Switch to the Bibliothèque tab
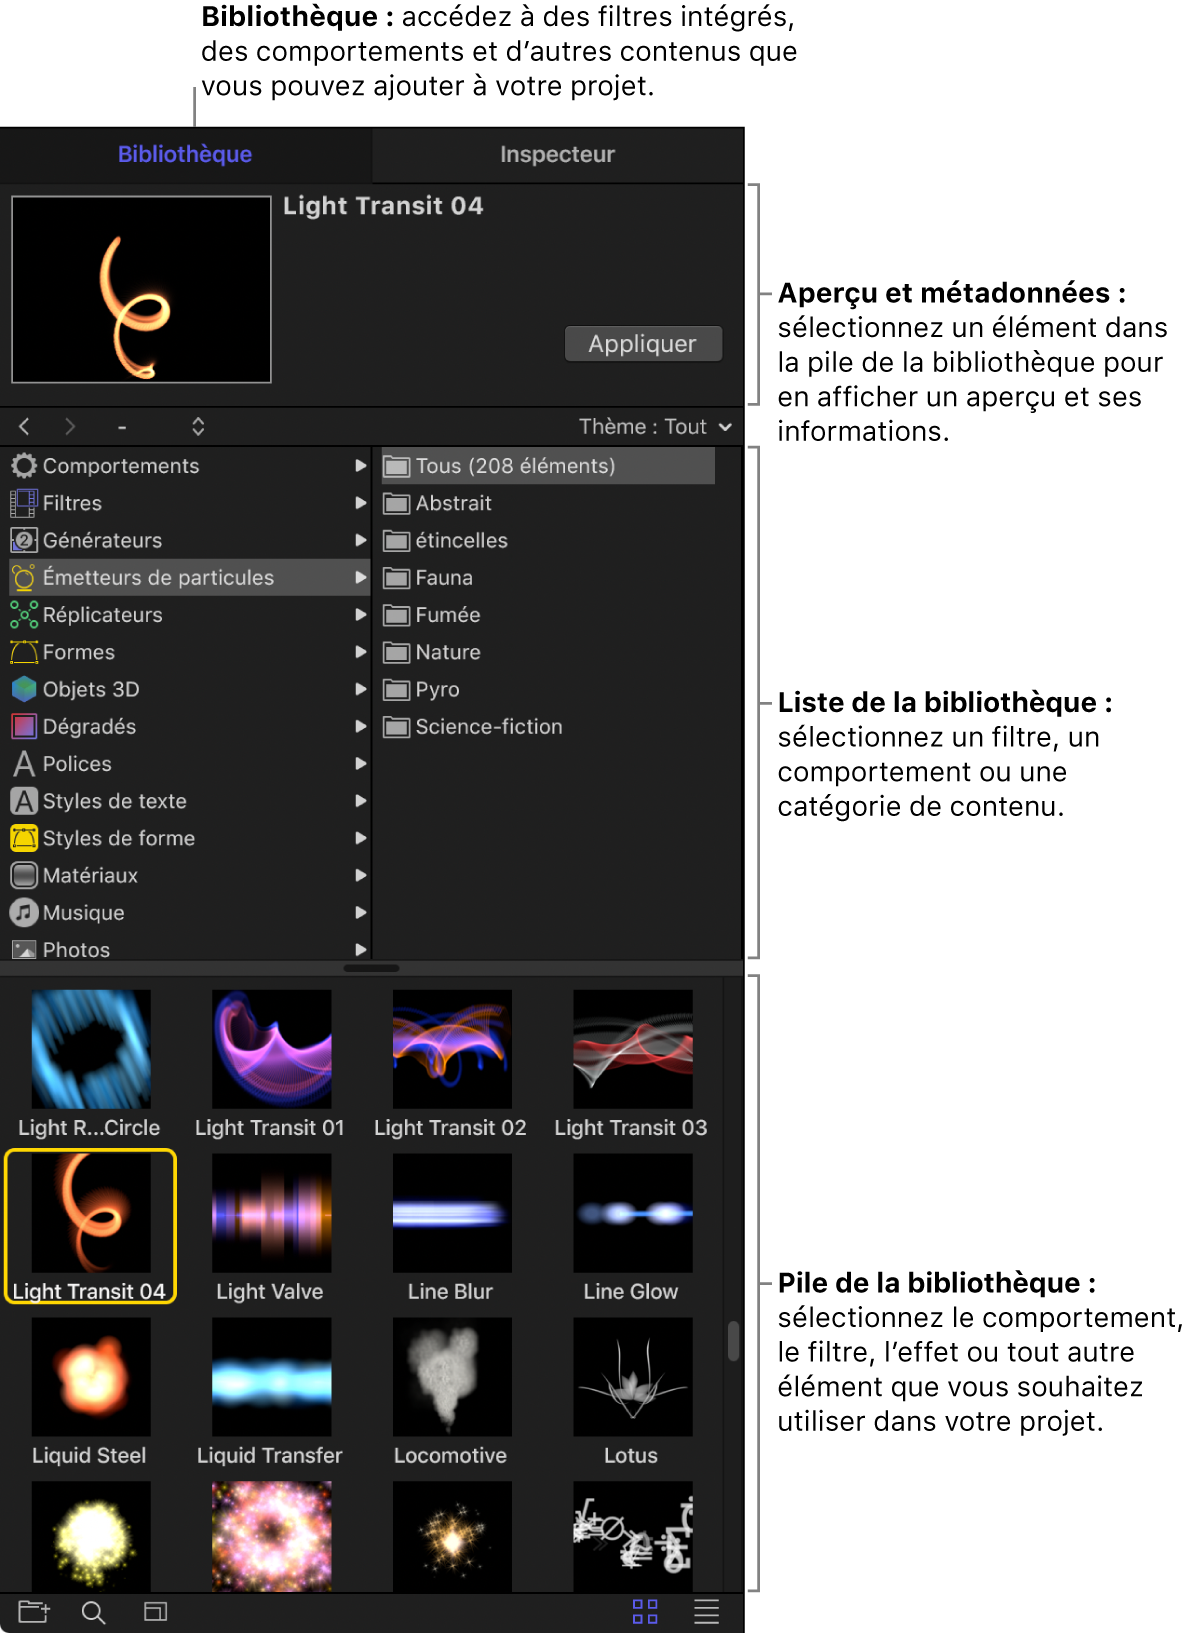The width and height of the screenshot is (1197, 1633). click(185, 155)
